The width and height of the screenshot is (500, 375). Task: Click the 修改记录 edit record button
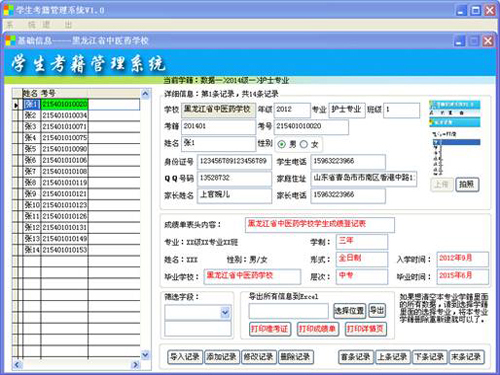[258, 357]
